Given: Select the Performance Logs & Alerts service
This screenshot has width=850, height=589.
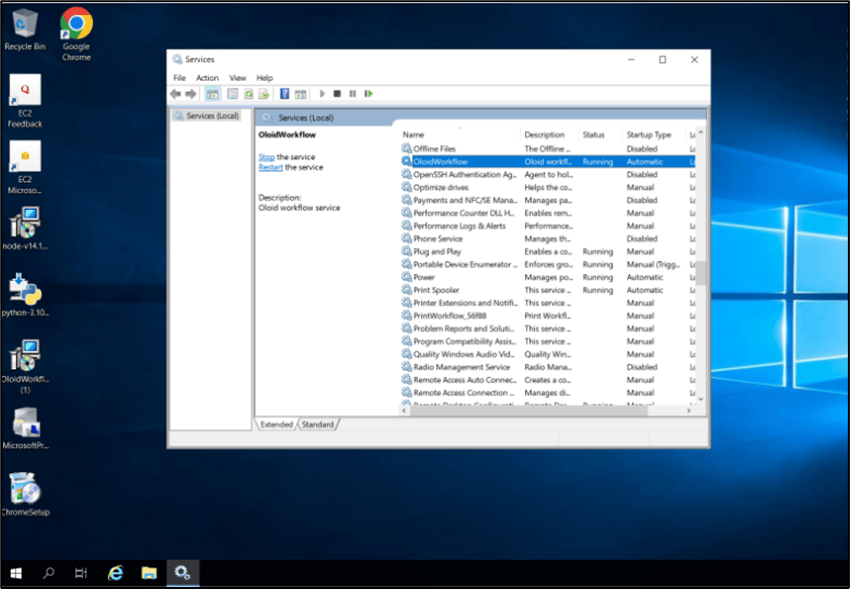Looking at the screenshot, I should point(548,226).
